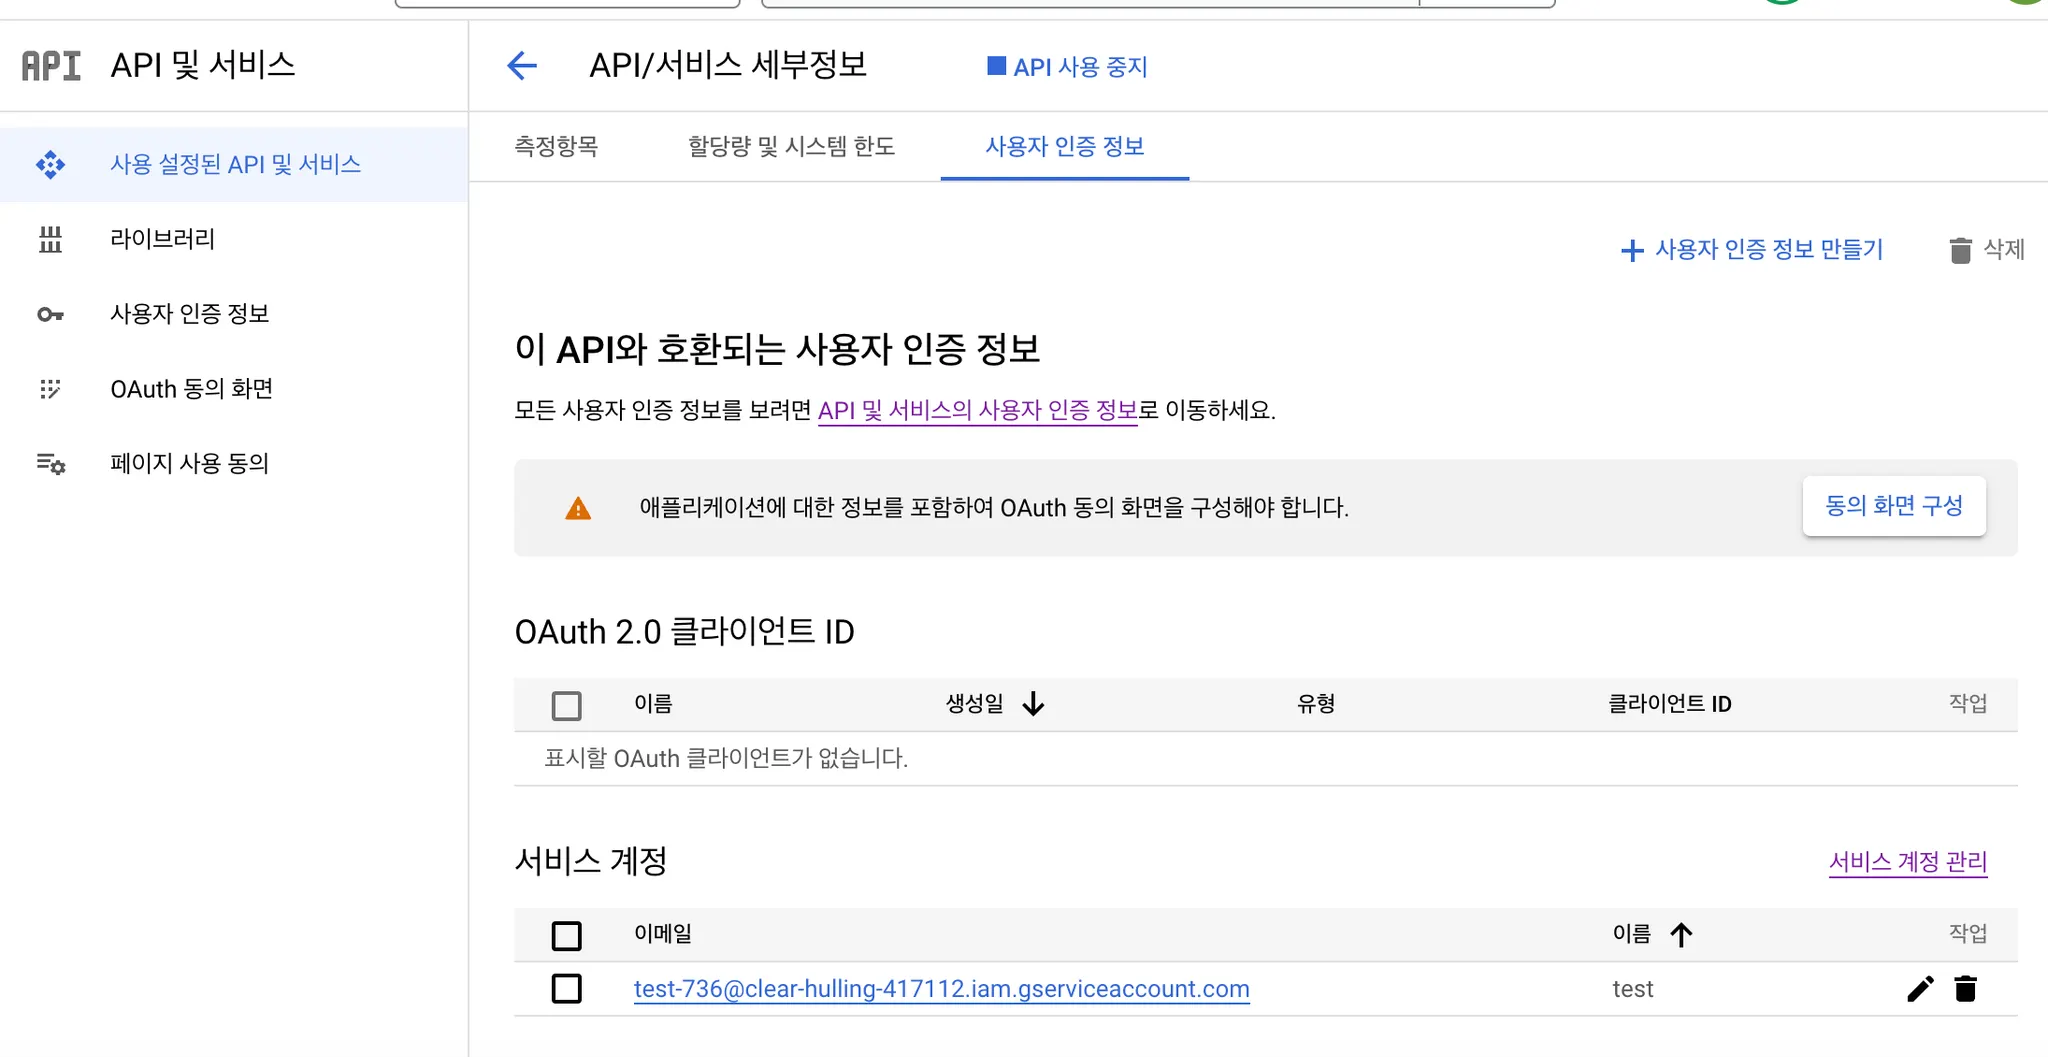Open the 할당량 및 시스템 한도 tab
This screenshot has height=1057, width=2048.
(x=791, y=146)
